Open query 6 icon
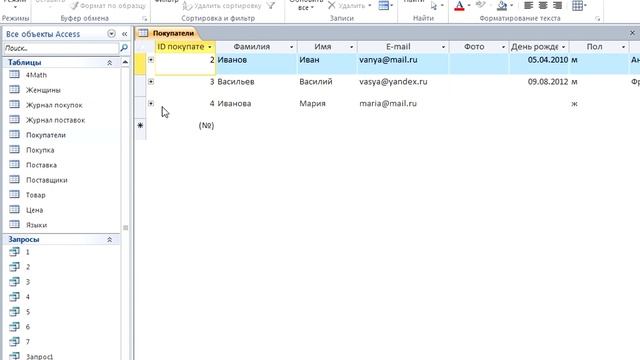 click(14, 327)
